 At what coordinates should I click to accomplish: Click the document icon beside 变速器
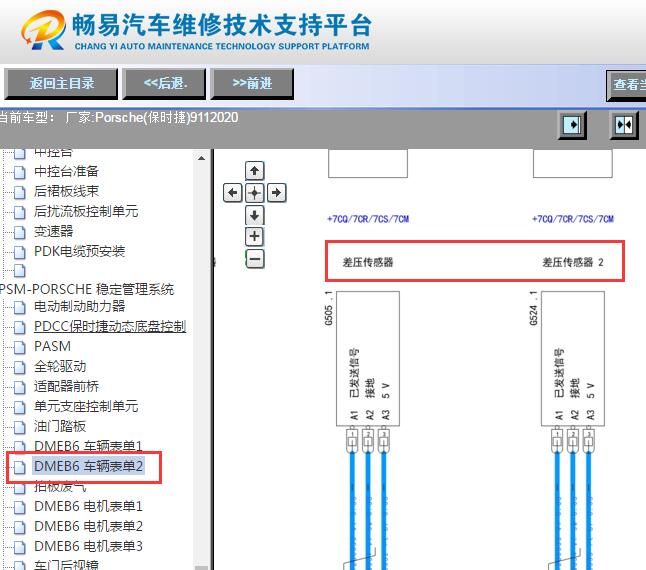19,232
